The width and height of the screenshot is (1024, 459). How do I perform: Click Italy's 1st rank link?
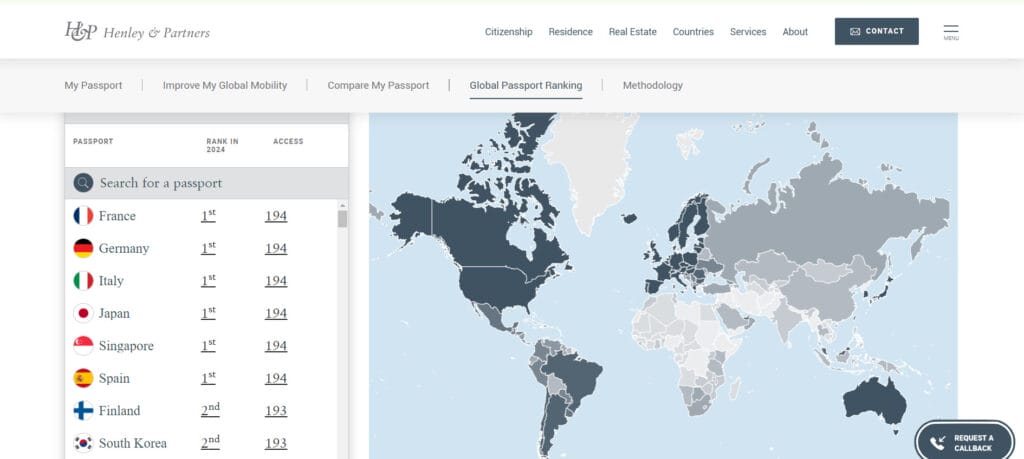208,281
